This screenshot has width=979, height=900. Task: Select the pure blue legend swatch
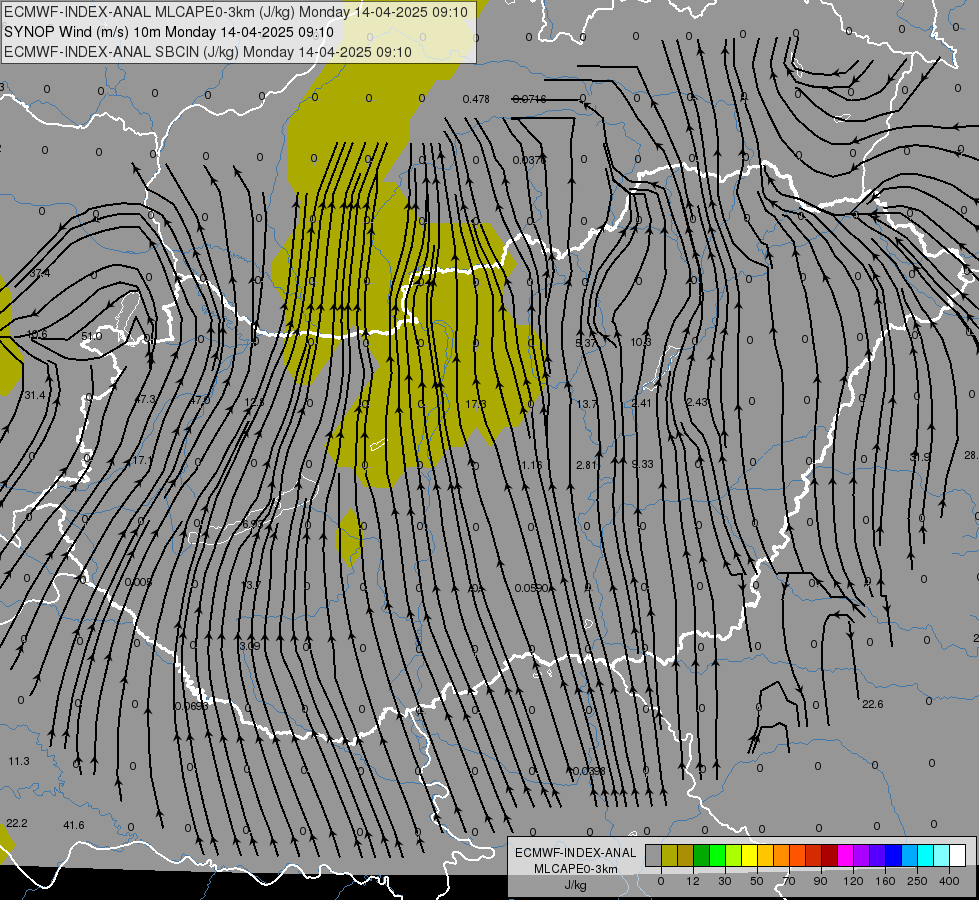point(894,856)
